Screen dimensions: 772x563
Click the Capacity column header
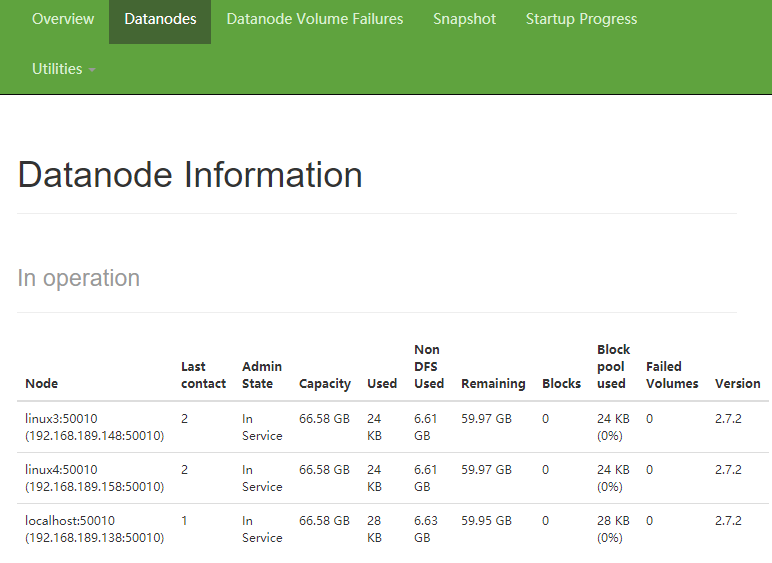click(x=324, y=383)
